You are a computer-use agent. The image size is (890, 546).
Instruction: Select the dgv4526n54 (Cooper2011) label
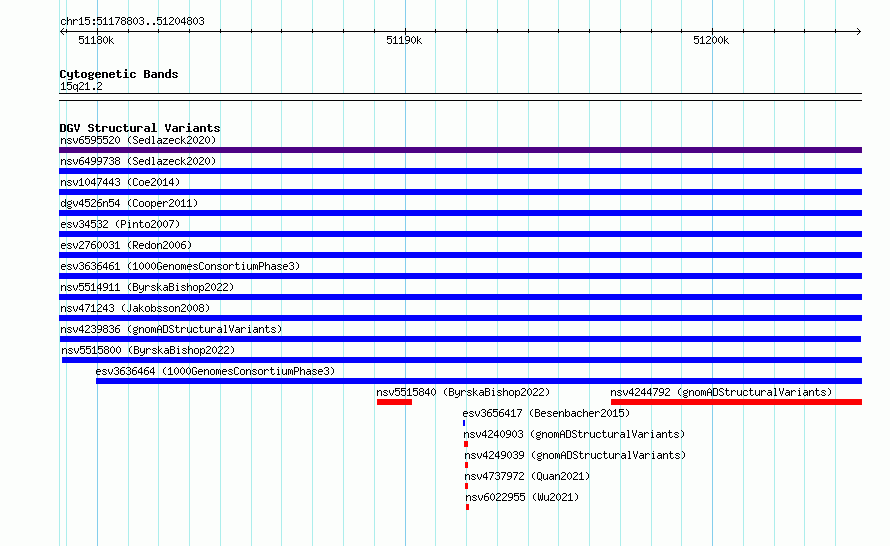click(129, 203)
